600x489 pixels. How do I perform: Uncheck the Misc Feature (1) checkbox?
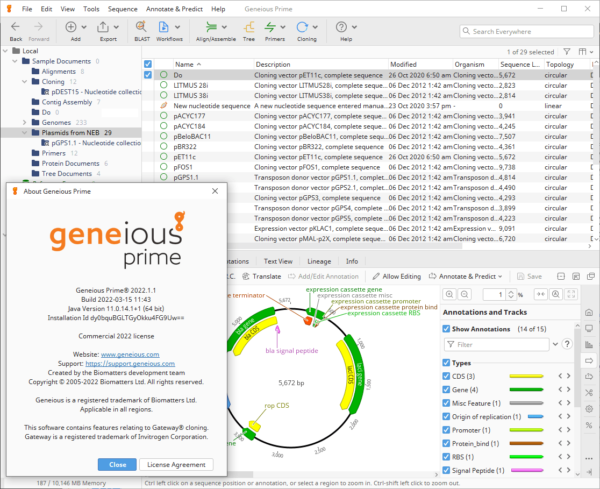446,403
